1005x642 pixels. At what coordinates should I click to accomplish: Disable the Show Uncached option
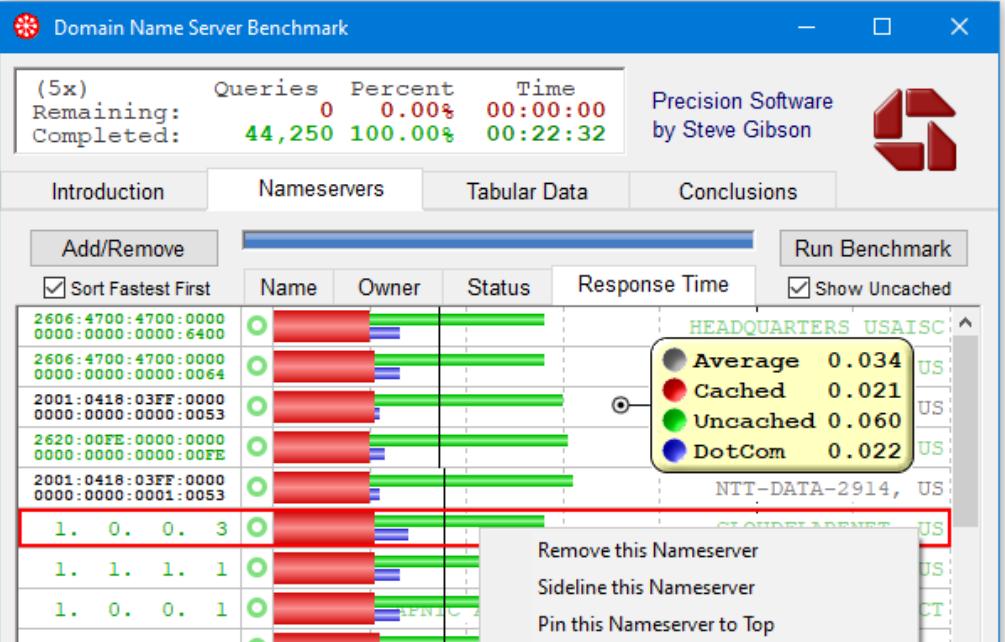(797, 288)
